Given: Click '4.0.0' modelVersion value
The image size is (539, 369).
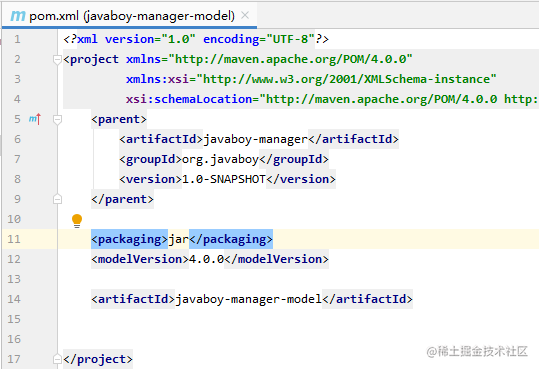Looking at the screenshot, I should coord(207,259).
